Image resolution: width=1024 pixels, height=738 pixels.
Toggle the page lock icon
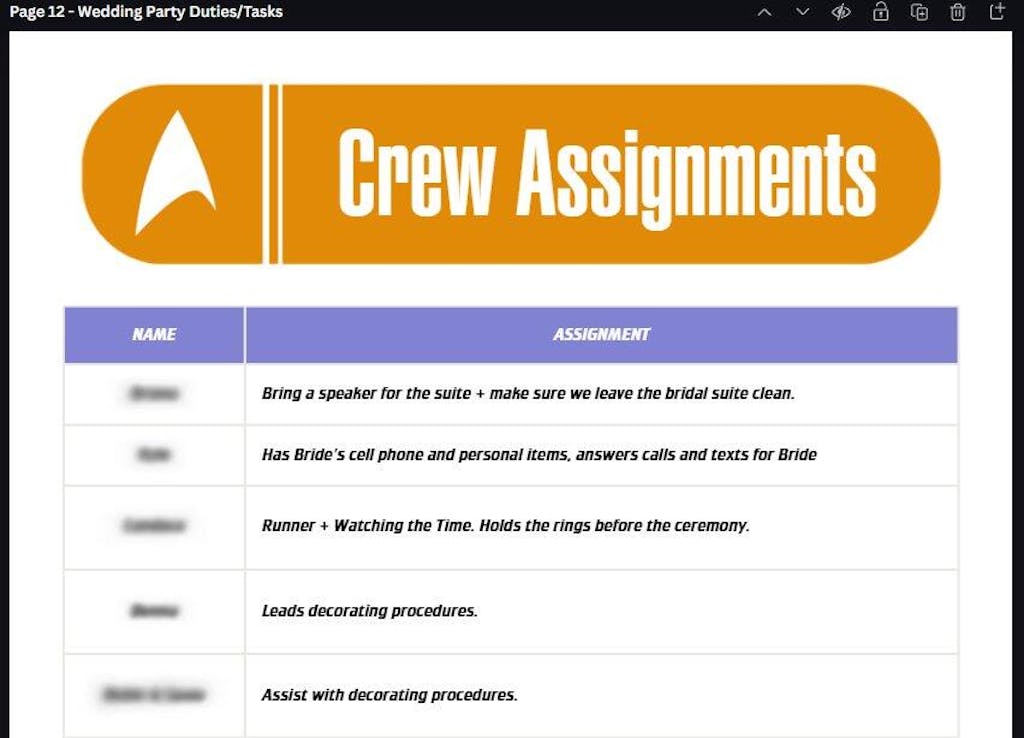[880, 12]
